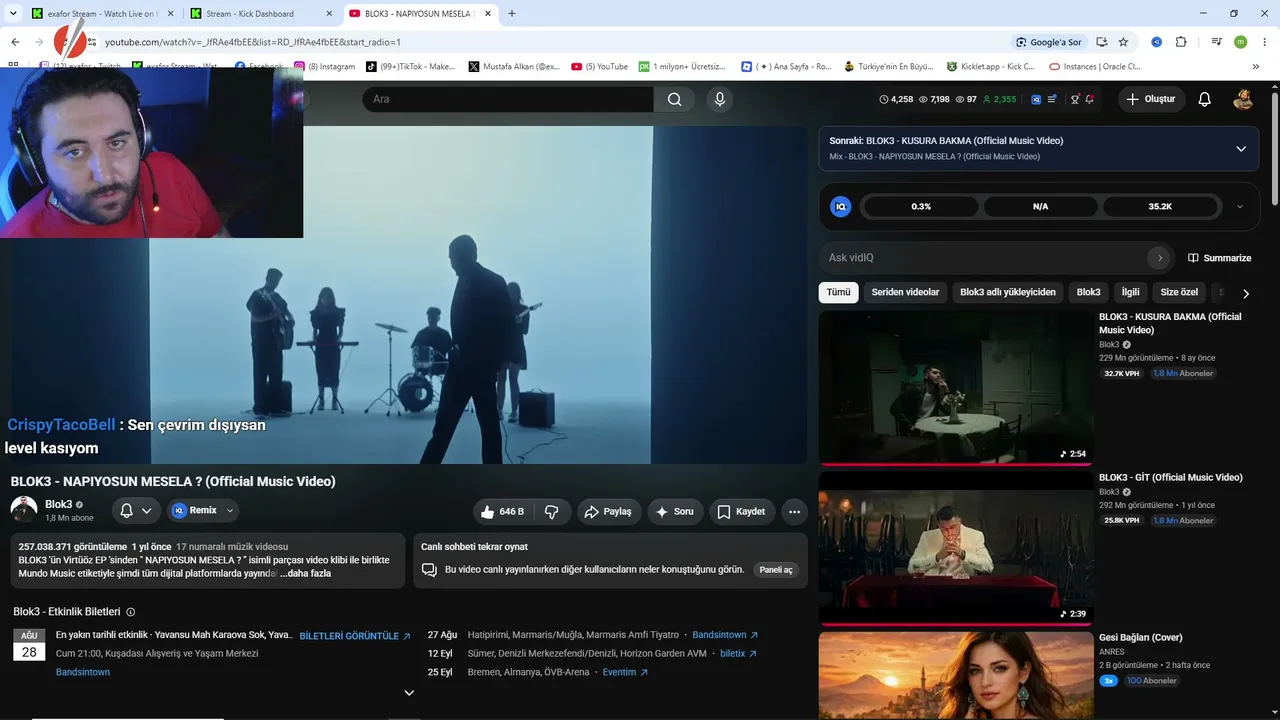
Task: Click the vidIQ trophy icon in header
Action: pos(1075,99)
